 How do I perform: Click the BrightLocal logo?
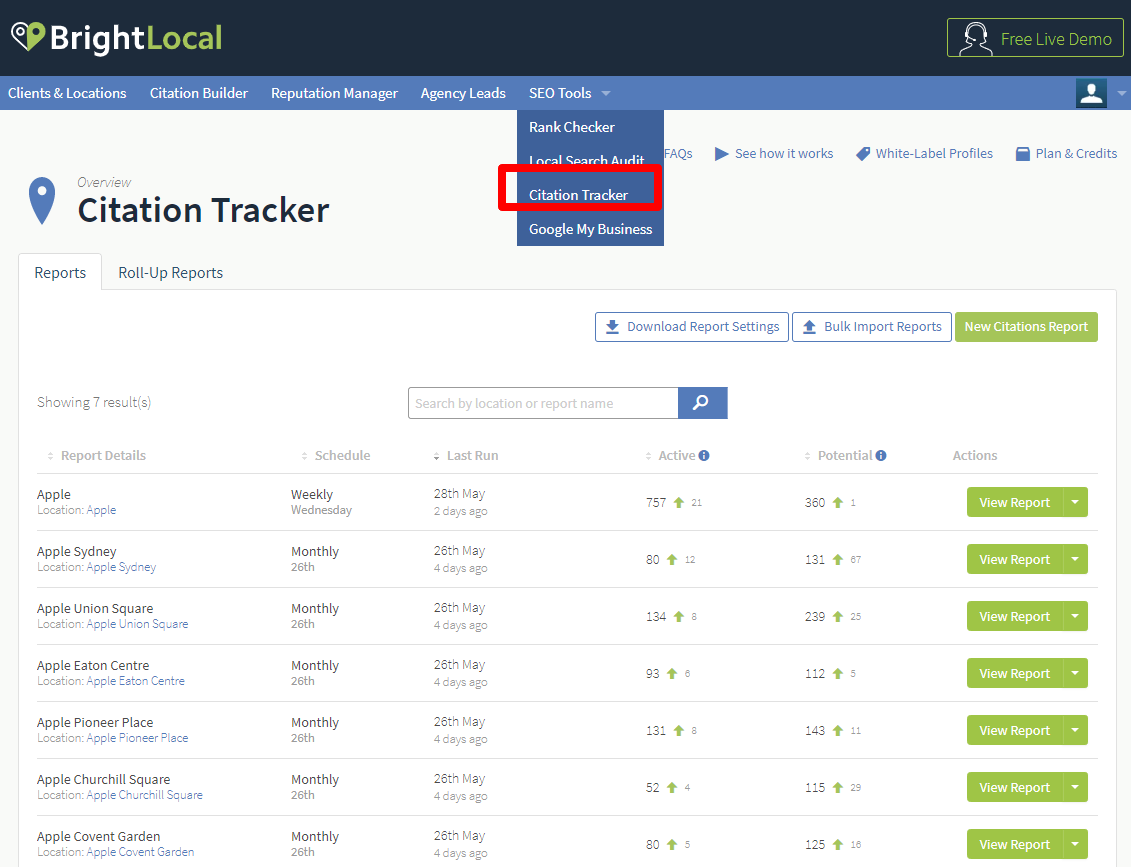(115, 38)
